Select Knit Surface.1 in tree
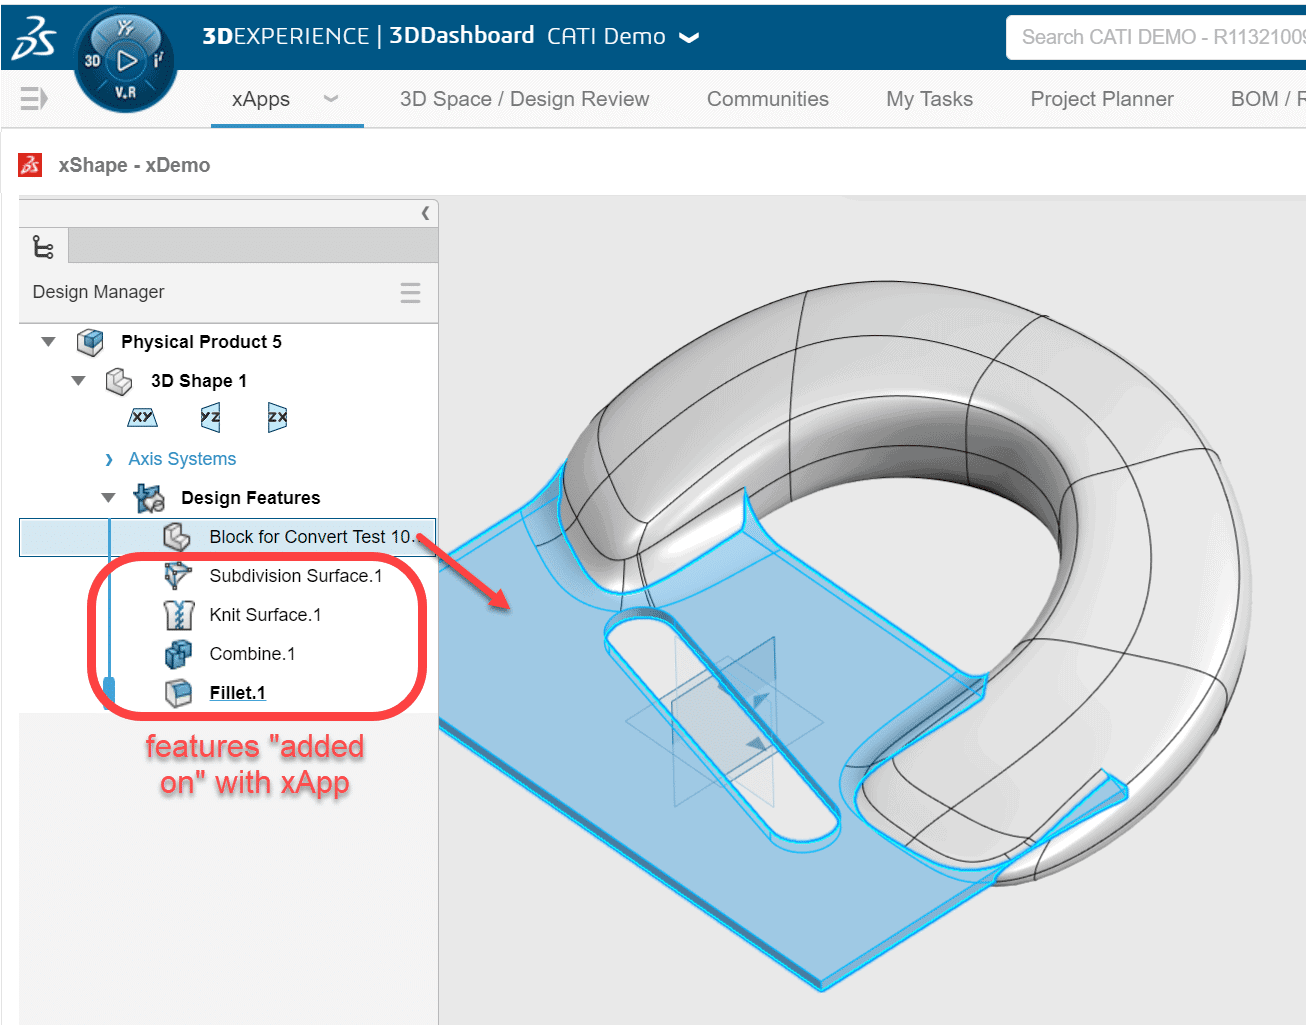This screenshot has width=1306, height=1025. [265, 615]
